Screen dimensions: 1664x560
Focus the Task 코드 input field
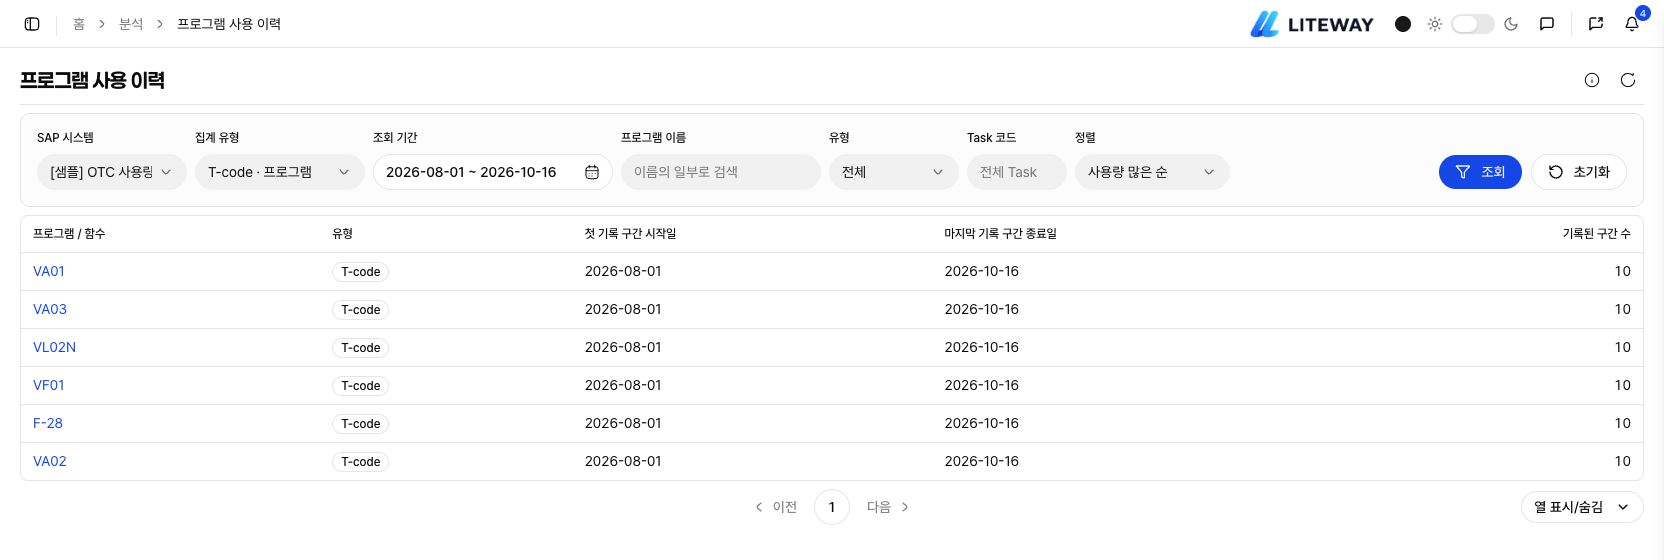click(x=1017, y=172)
